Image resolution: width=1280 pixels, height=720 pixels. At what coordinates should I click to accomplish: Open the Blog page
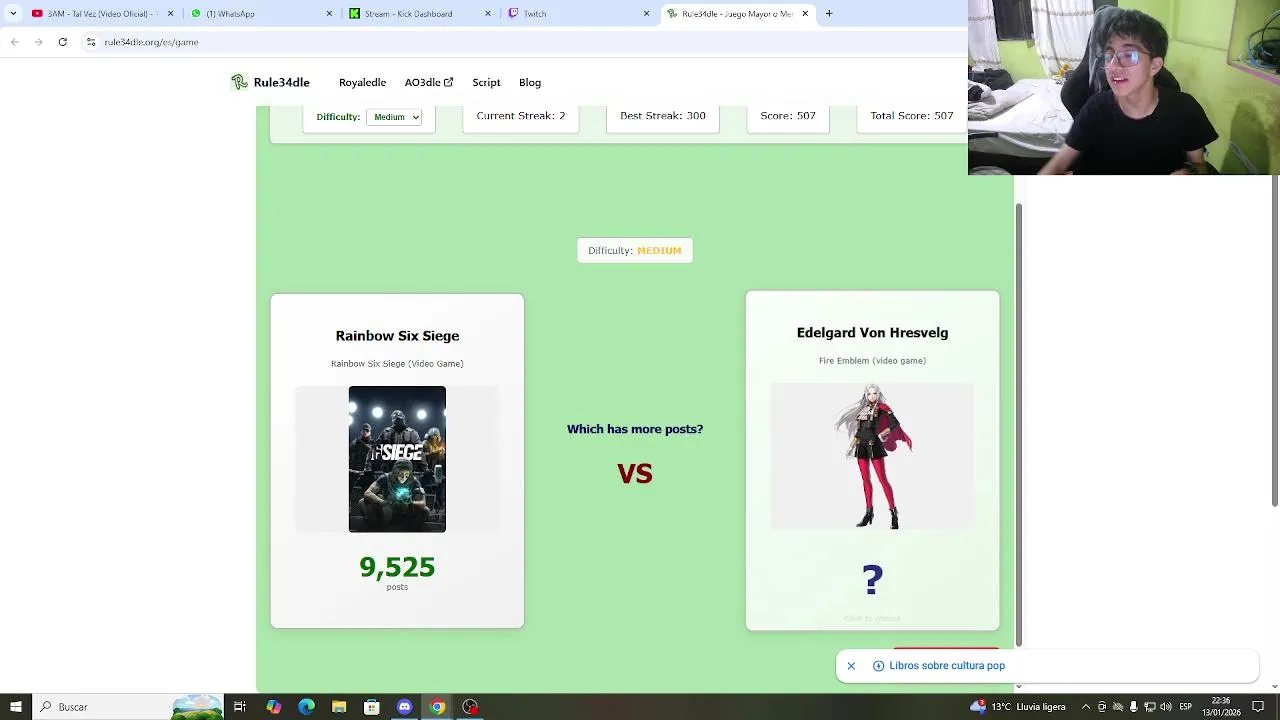pos(530,82)
